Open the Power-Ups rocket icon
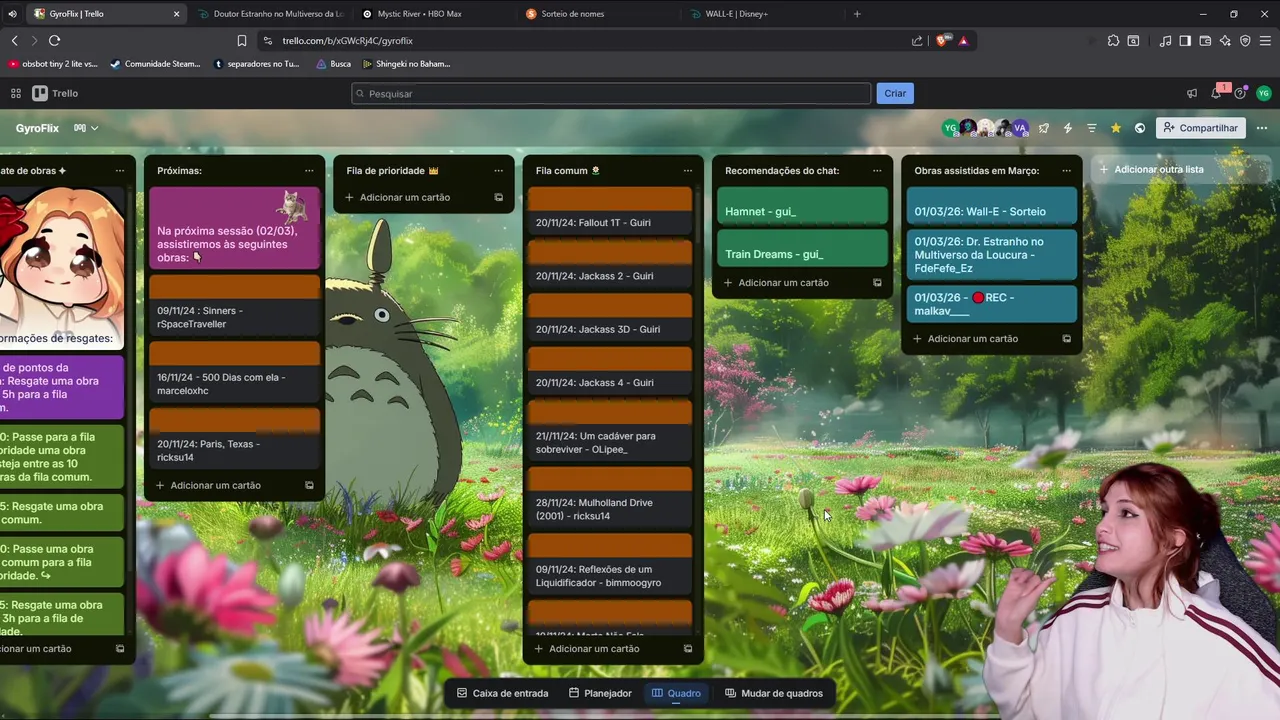The image size is (1280, 720). (x=1044, y=128)
